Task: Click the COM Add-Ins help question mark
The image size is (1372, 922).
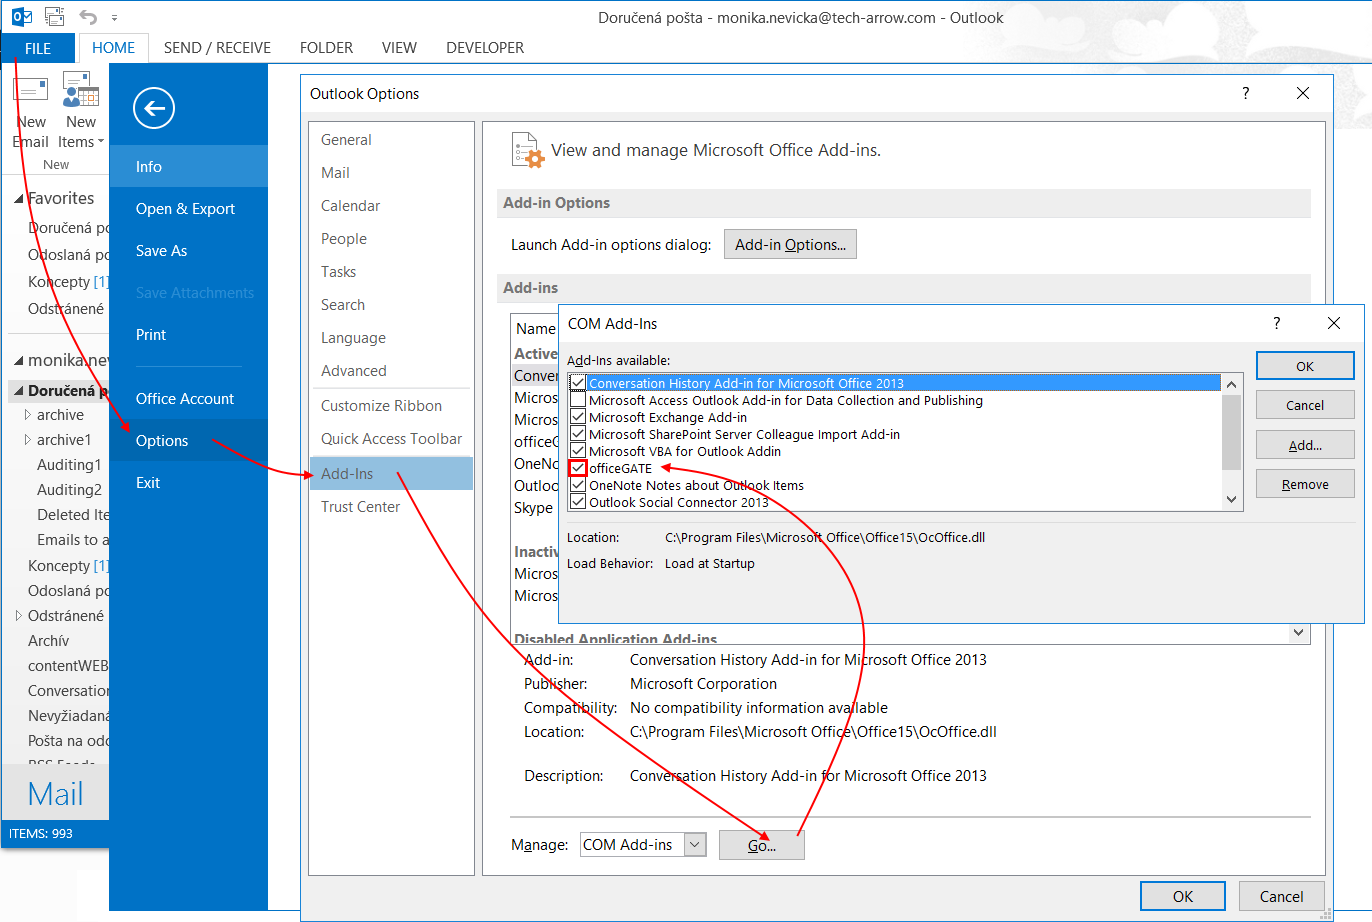Action: (x=1276, y=323)
